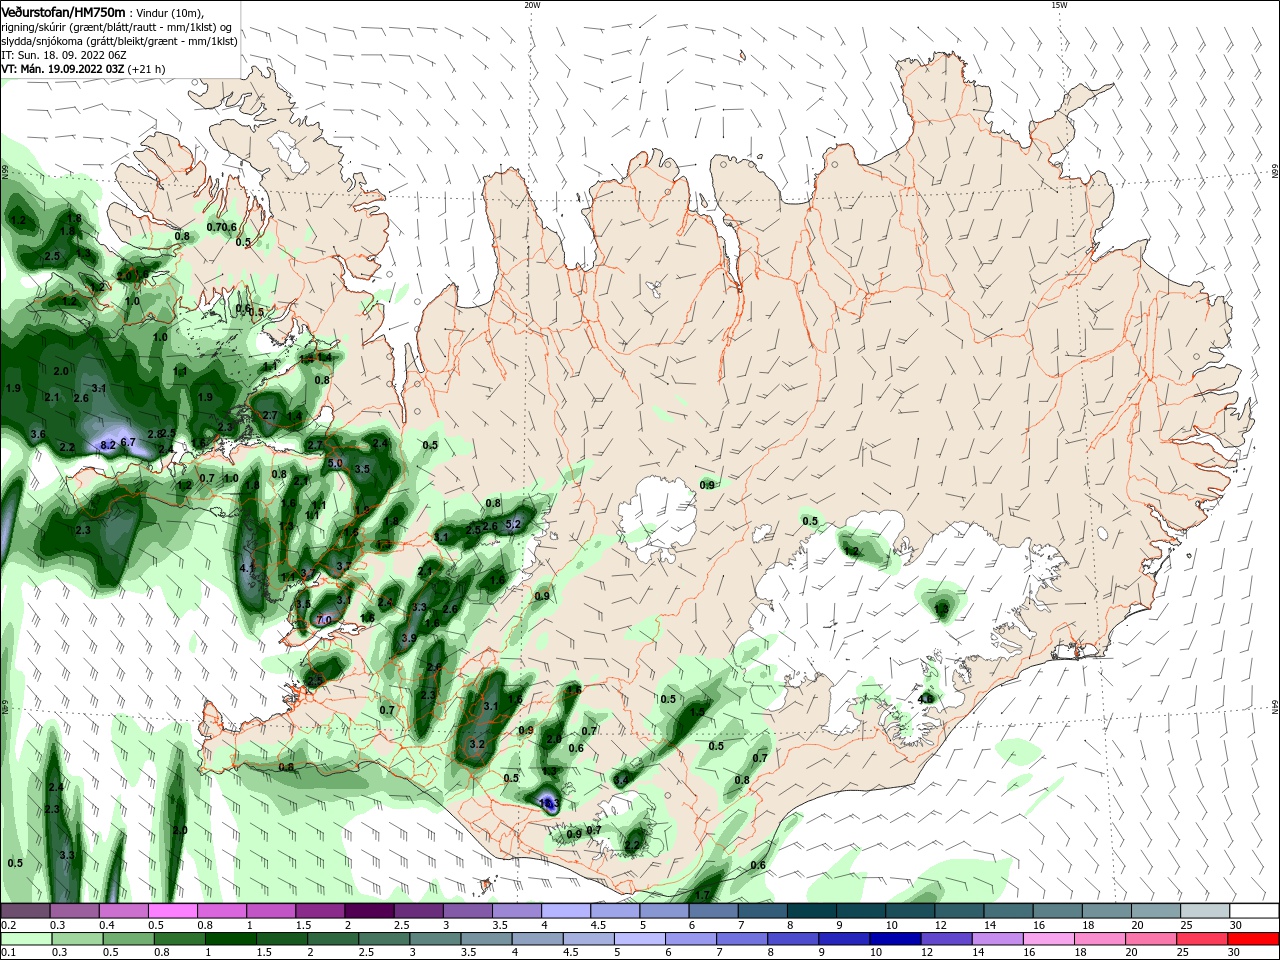The image size is (1280, 960).
Task: Click the 15W longitude label
Action: (1059, 5)
